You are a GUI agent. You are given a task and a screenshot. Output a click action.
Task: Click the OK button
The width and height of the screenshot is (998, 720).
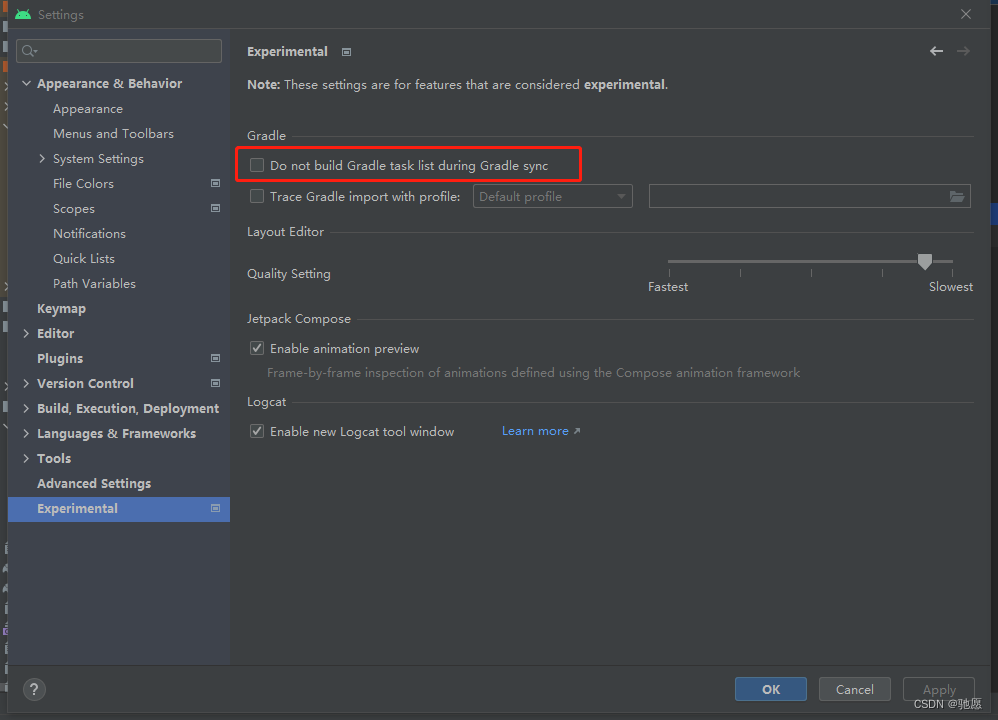771,689
